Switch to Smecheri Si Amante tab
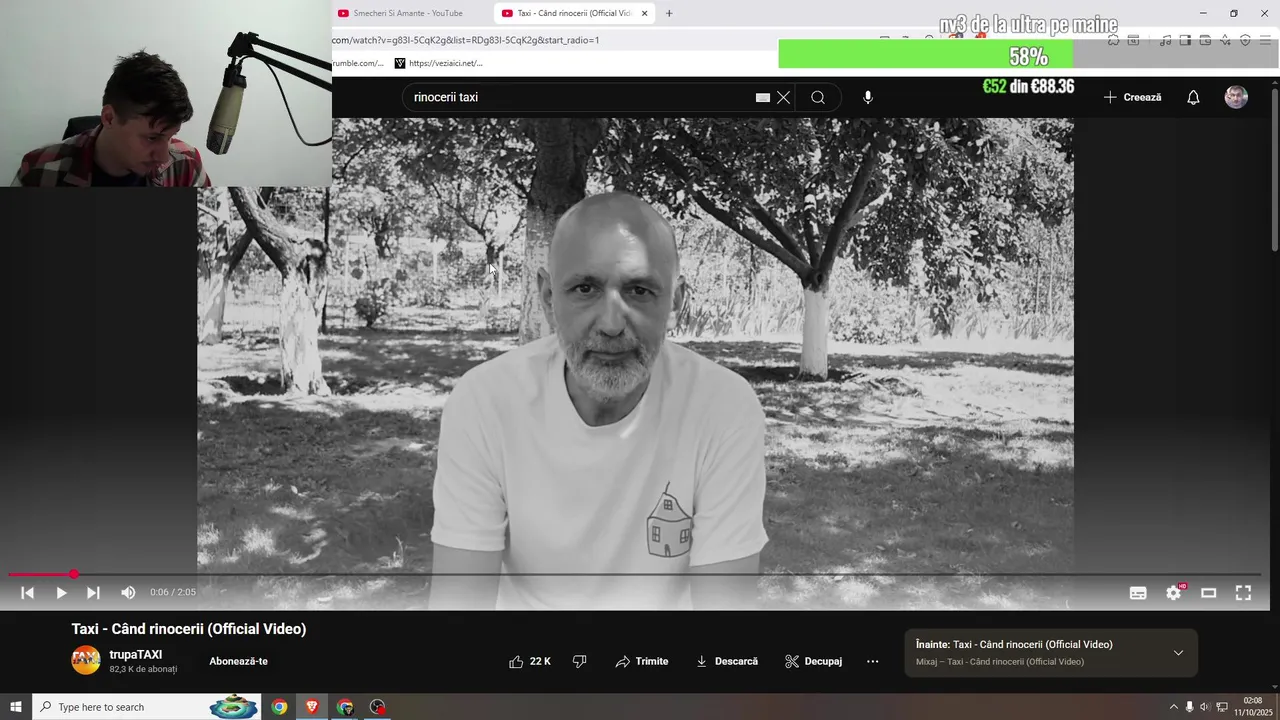Viewport: 1280px width, 720px height. pyautogui.click(x=410, y=13)
